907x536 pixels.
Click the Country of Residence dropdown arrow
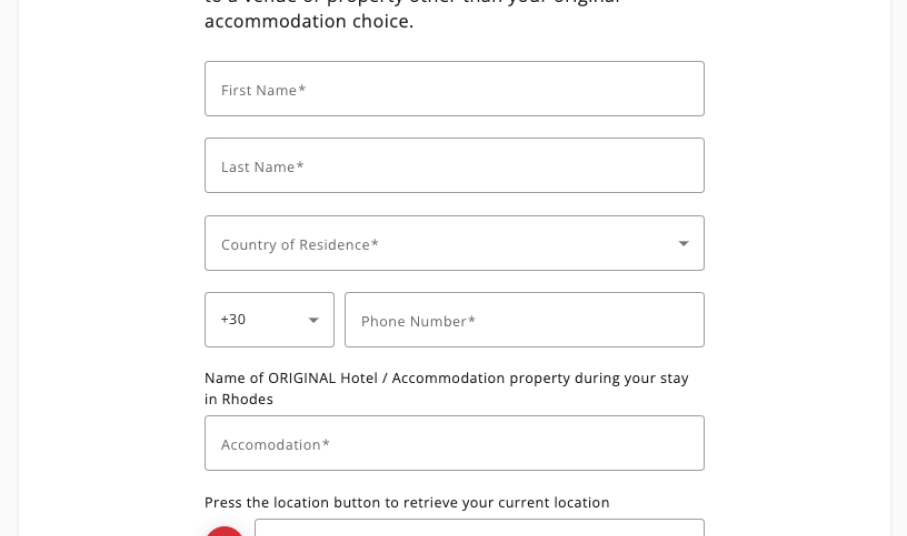coord(684,244)
